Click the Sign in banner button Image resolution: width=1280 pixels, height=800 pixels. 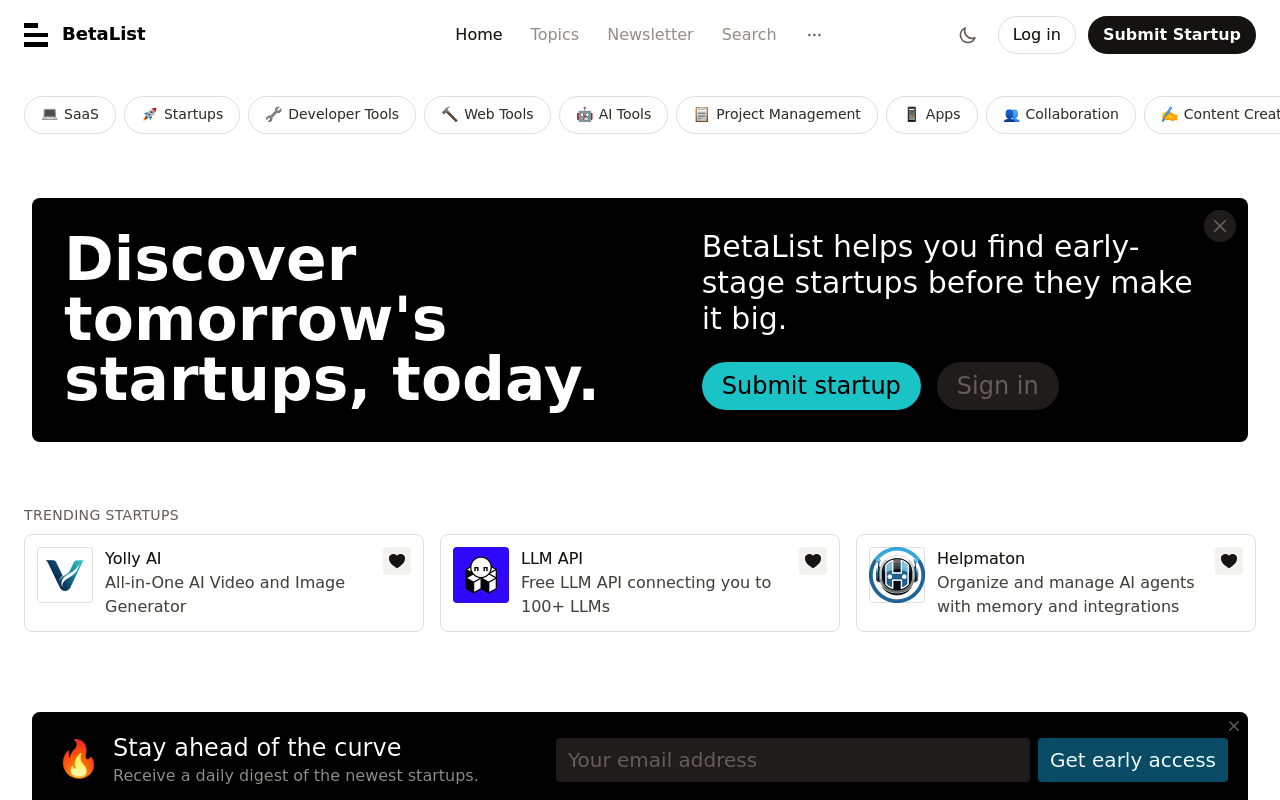(x=998, y=386)
